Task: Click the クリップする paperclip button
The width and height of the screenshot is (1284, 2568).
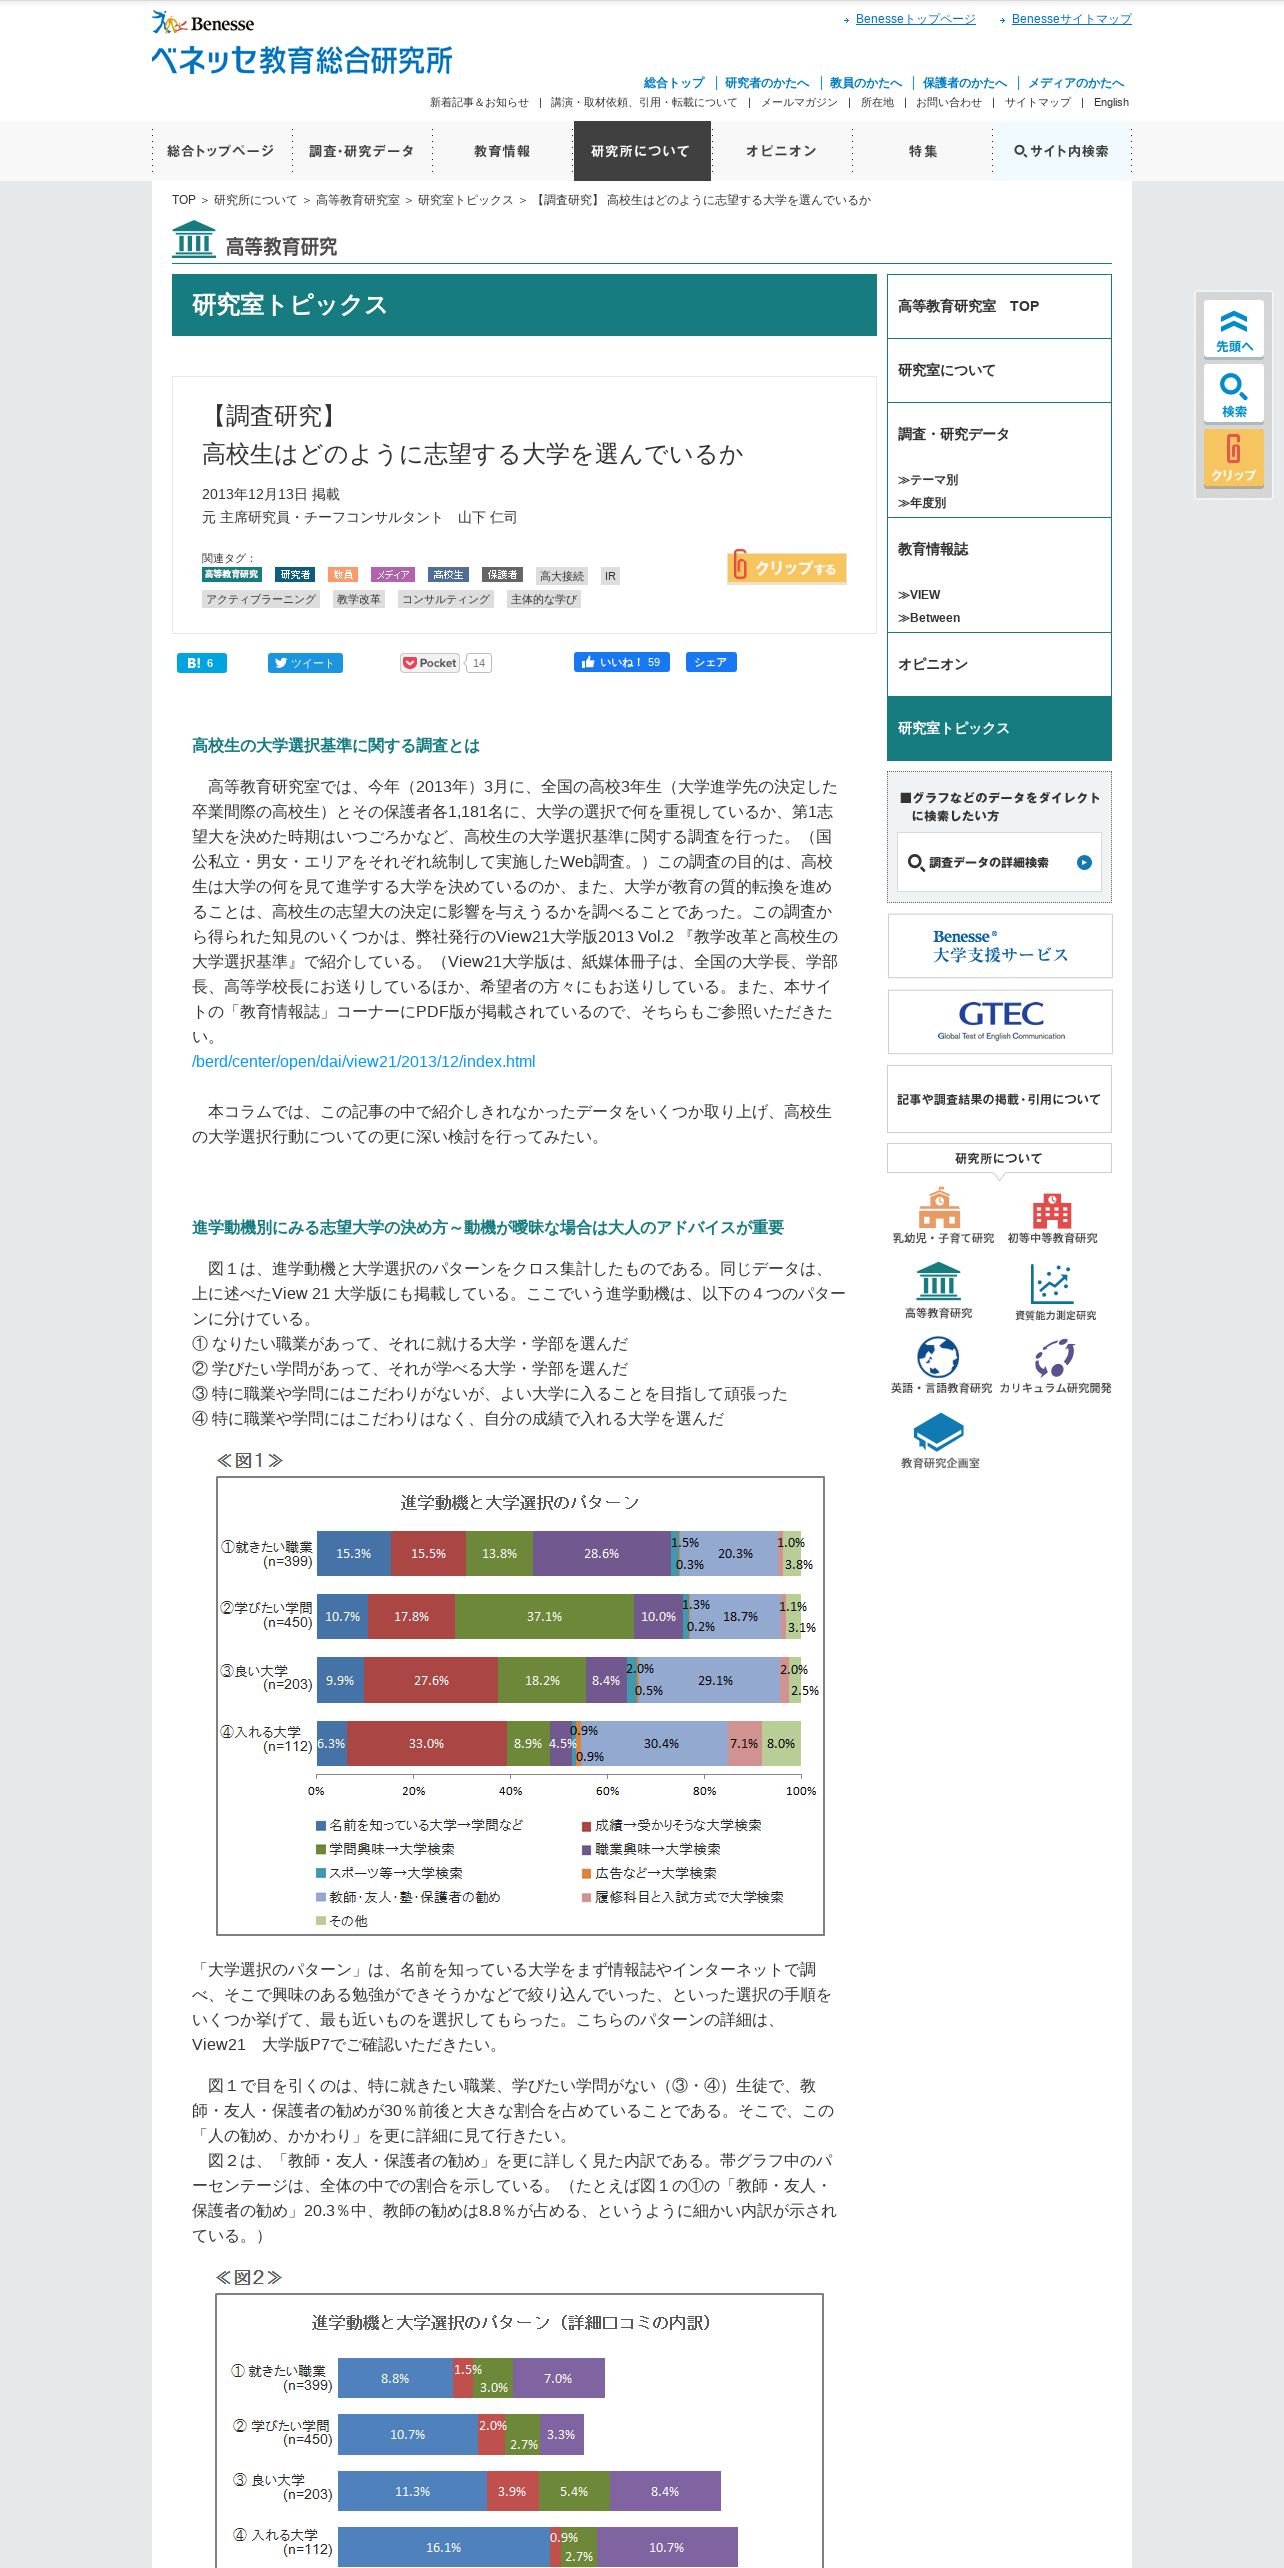Action: click(787, 567)
